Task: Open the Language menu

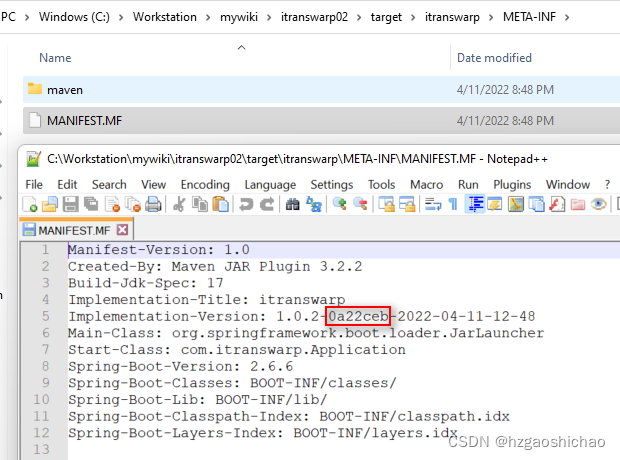Action: (x=270, y=185)
